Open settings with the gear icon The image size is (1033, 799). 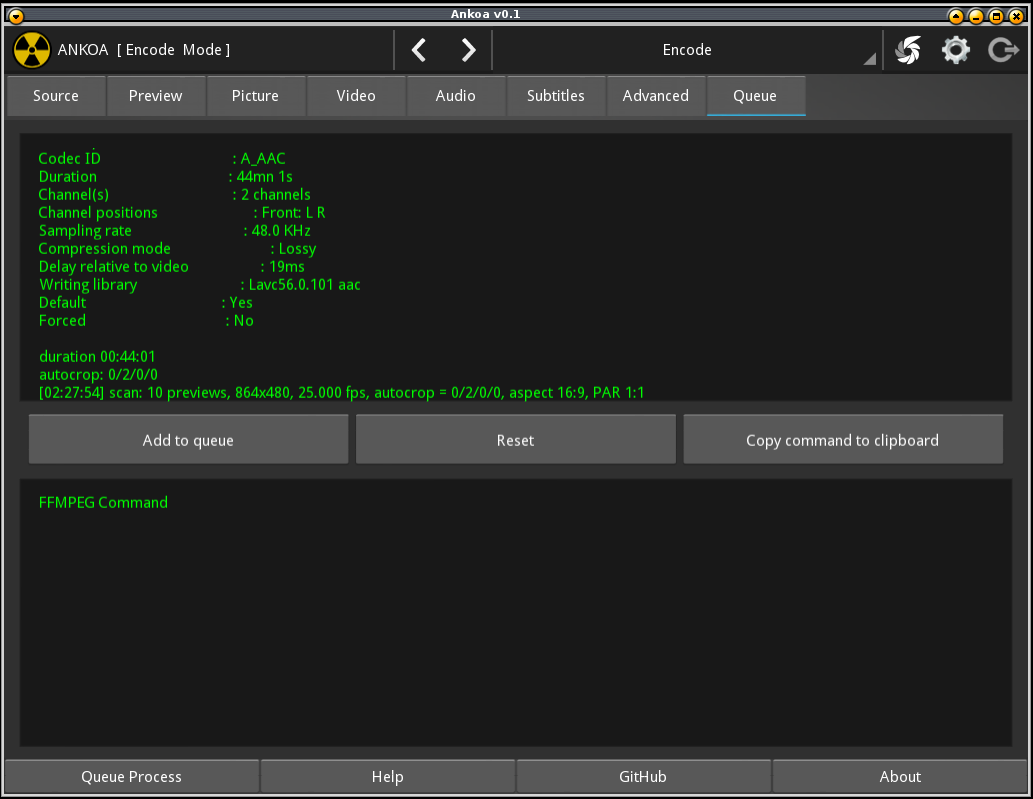(955, 50)
